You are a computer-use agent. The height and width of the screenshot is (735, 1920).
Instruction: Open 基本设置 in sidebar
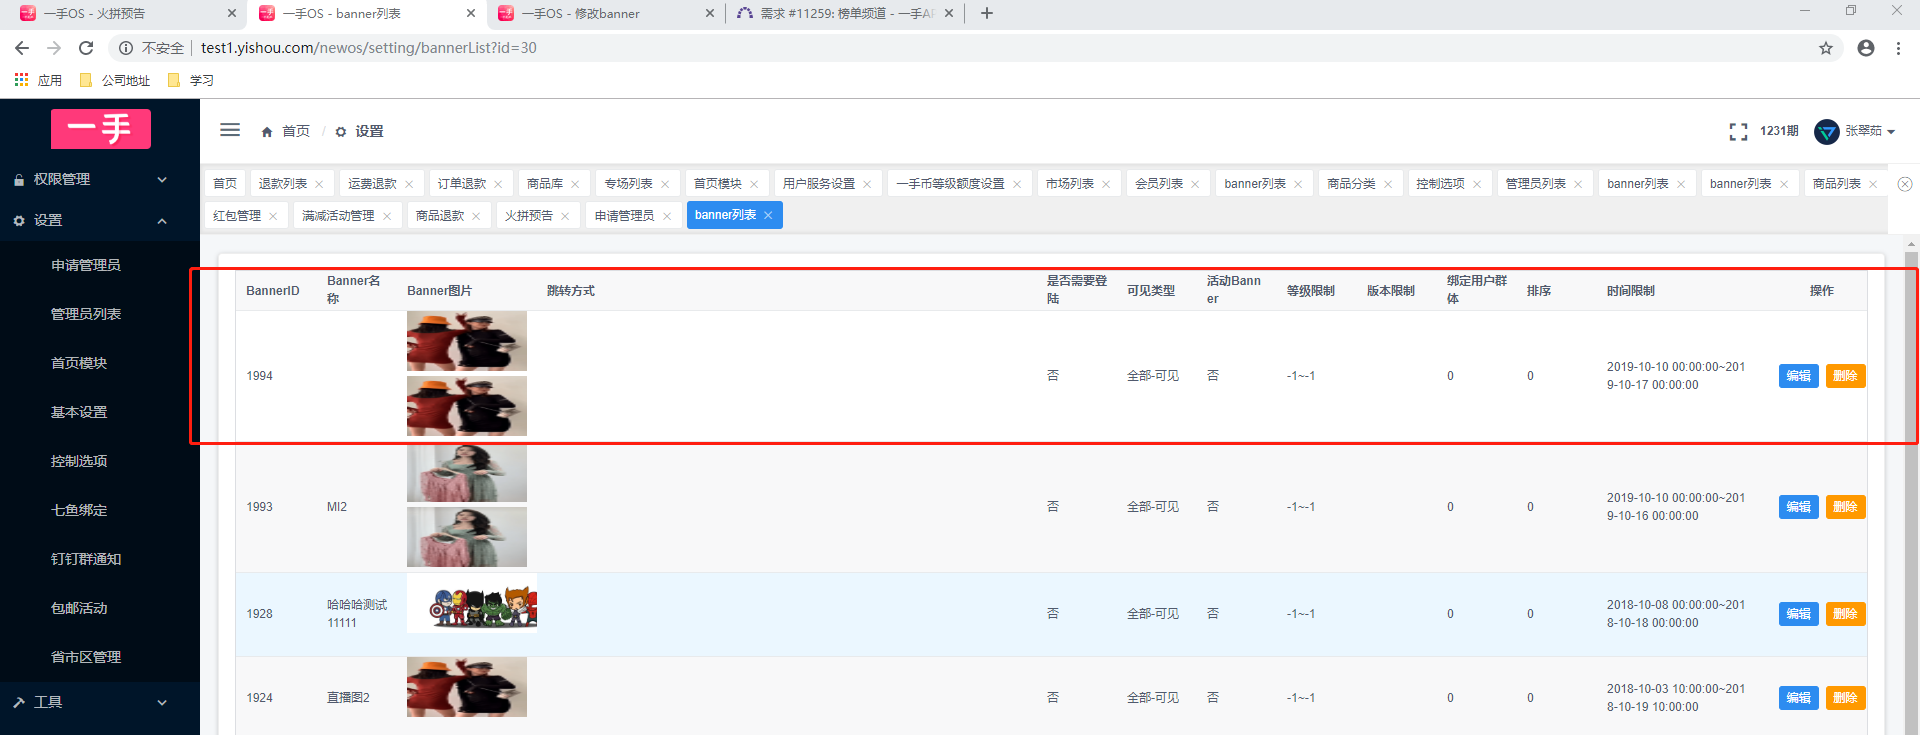tap(79, 412)
